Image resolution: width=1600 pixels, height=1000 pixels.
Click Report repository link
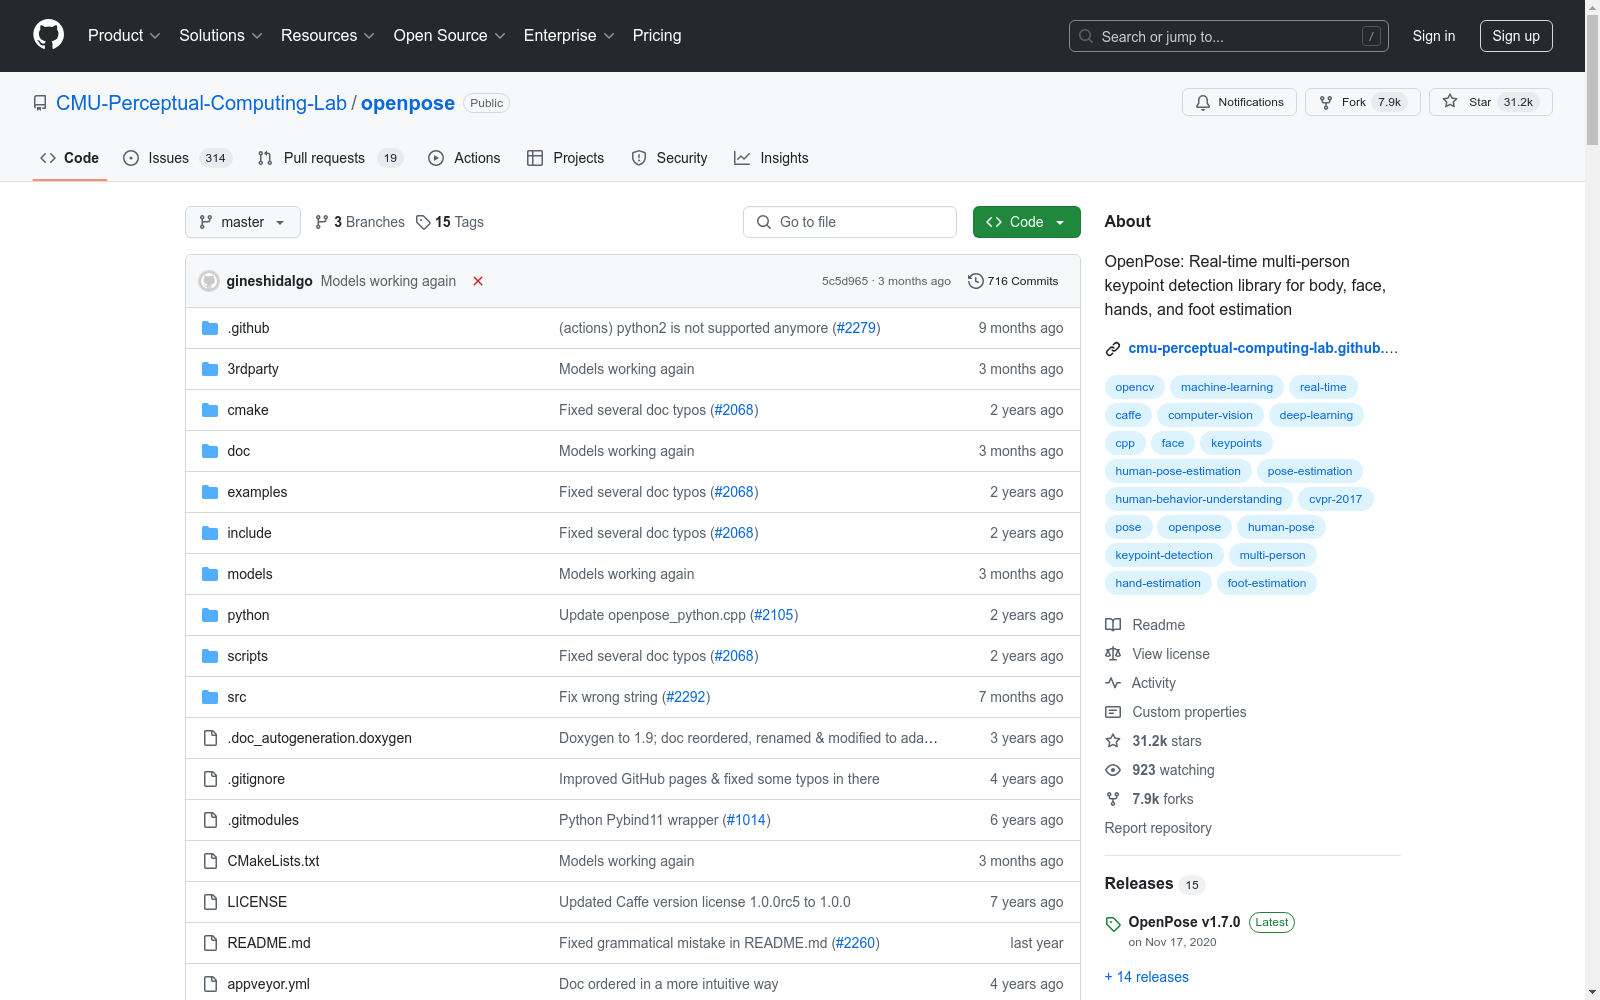[x=1158, y=828]
